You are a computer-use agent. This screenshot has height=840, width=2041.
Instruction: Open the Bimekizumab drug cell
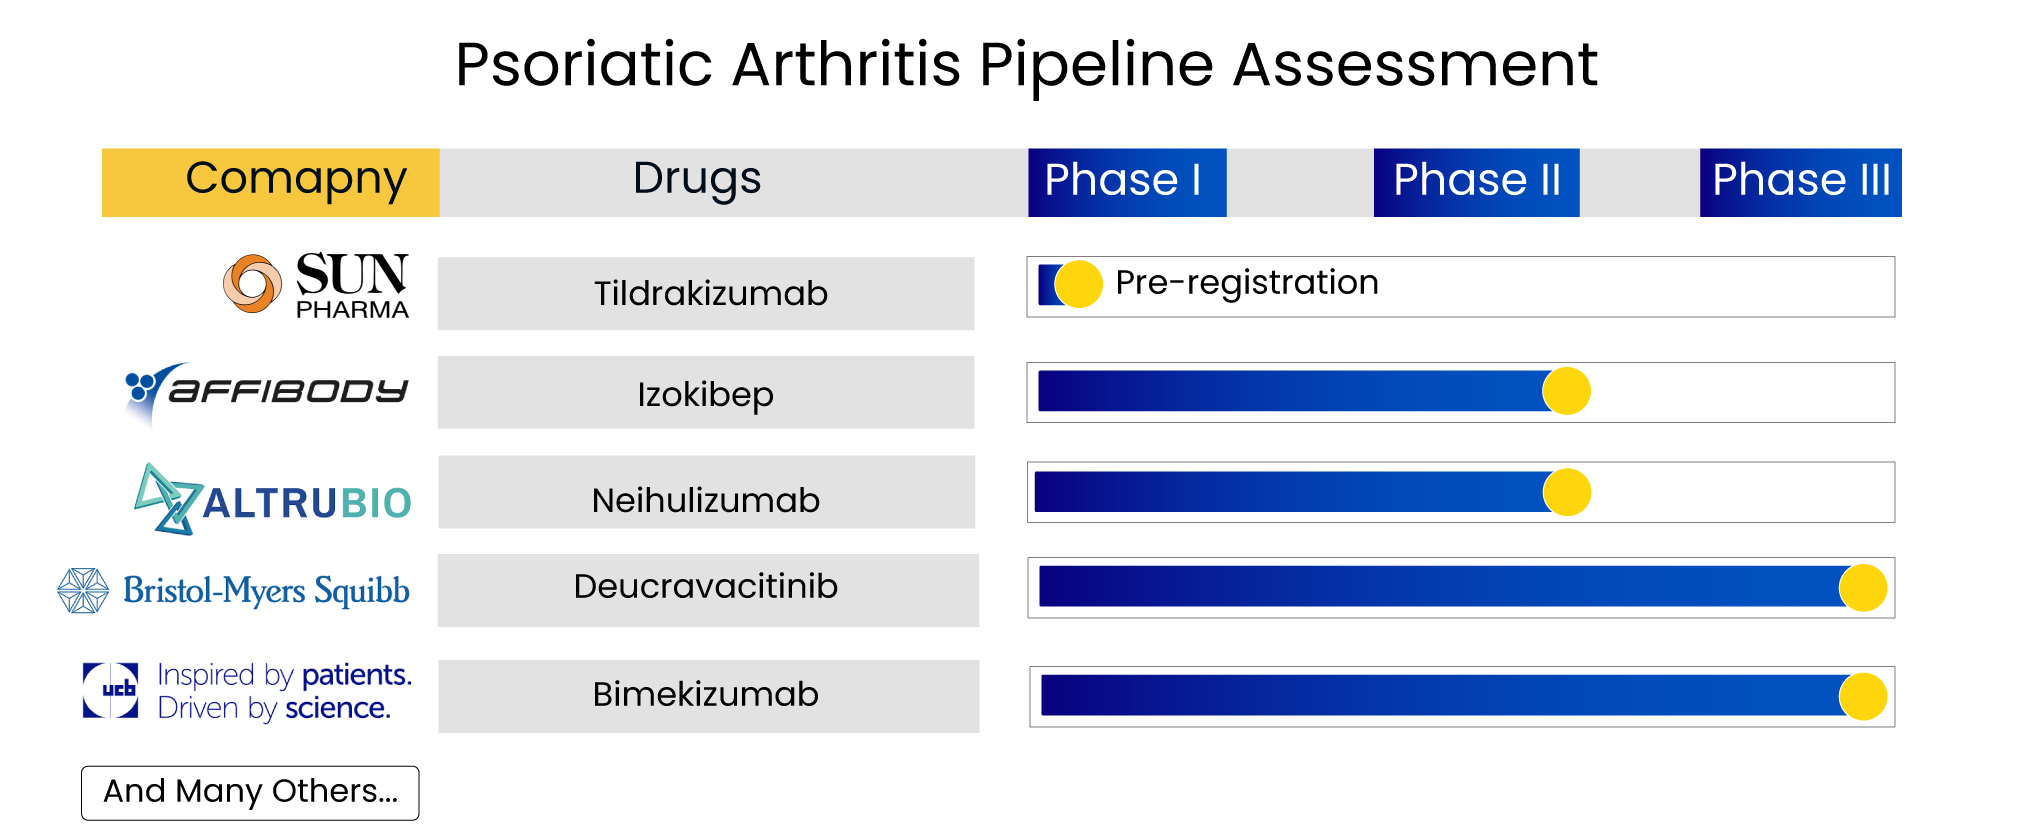point(707,696)
